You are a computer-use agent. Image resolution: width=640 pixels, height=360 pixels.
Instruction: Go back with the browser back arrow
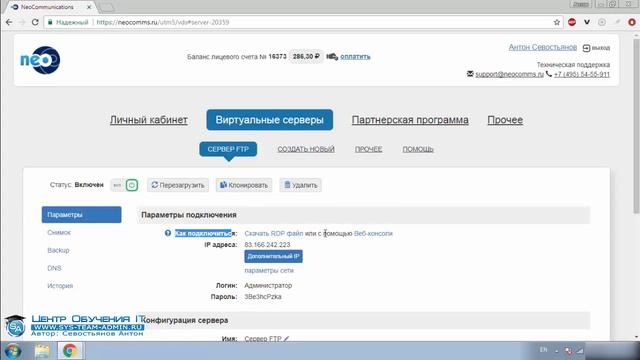click(x=9, y=22)
